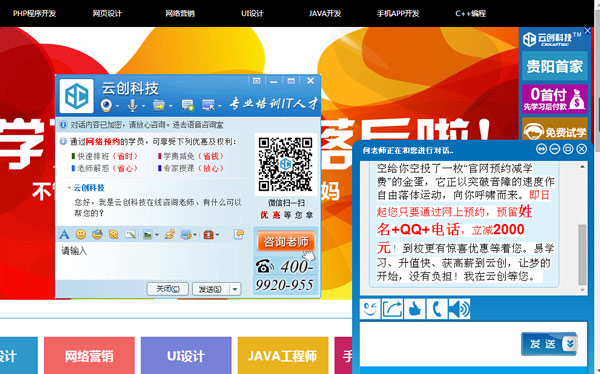Click the 0首付 先学习后付款 sidebar banner
Viewport: 600px width, 374px height.
tap(554, 99)
